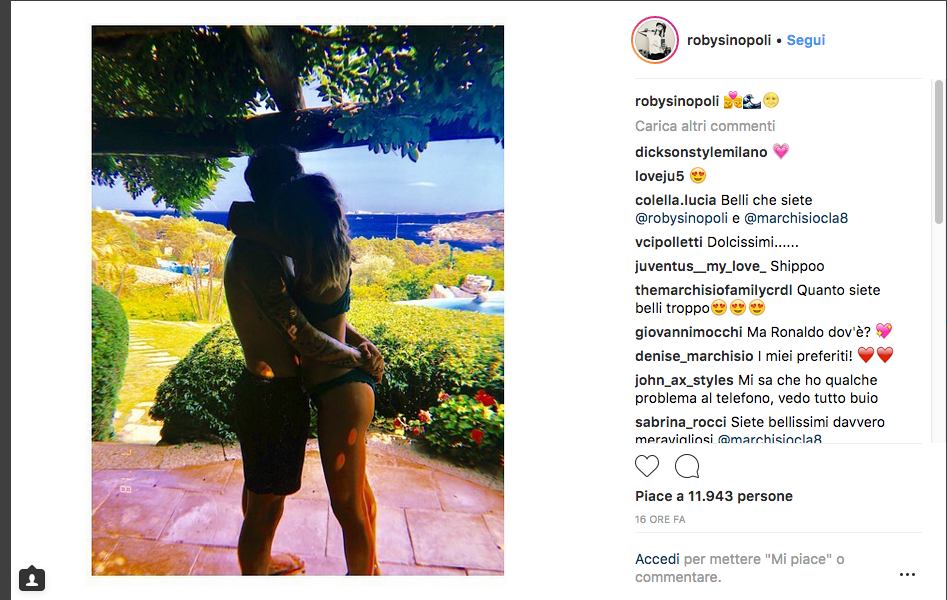Screen dimensions: 947x600
Task: Click the Accedi login link
Action: tap(657, 559)
